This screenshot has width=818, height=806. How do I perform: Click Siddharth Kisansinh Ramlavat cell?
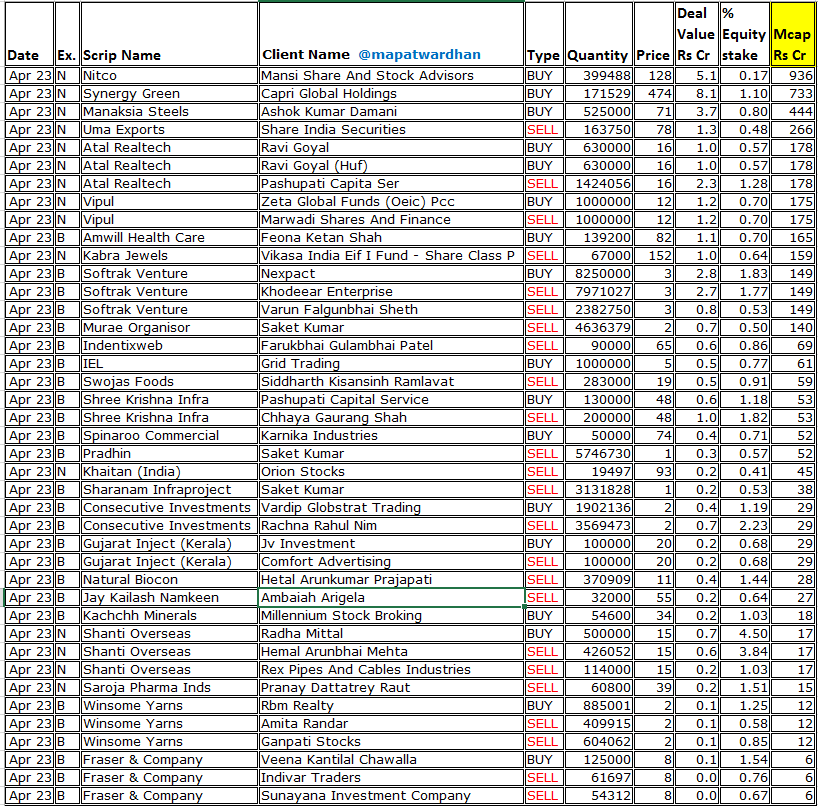click(391, 382)
